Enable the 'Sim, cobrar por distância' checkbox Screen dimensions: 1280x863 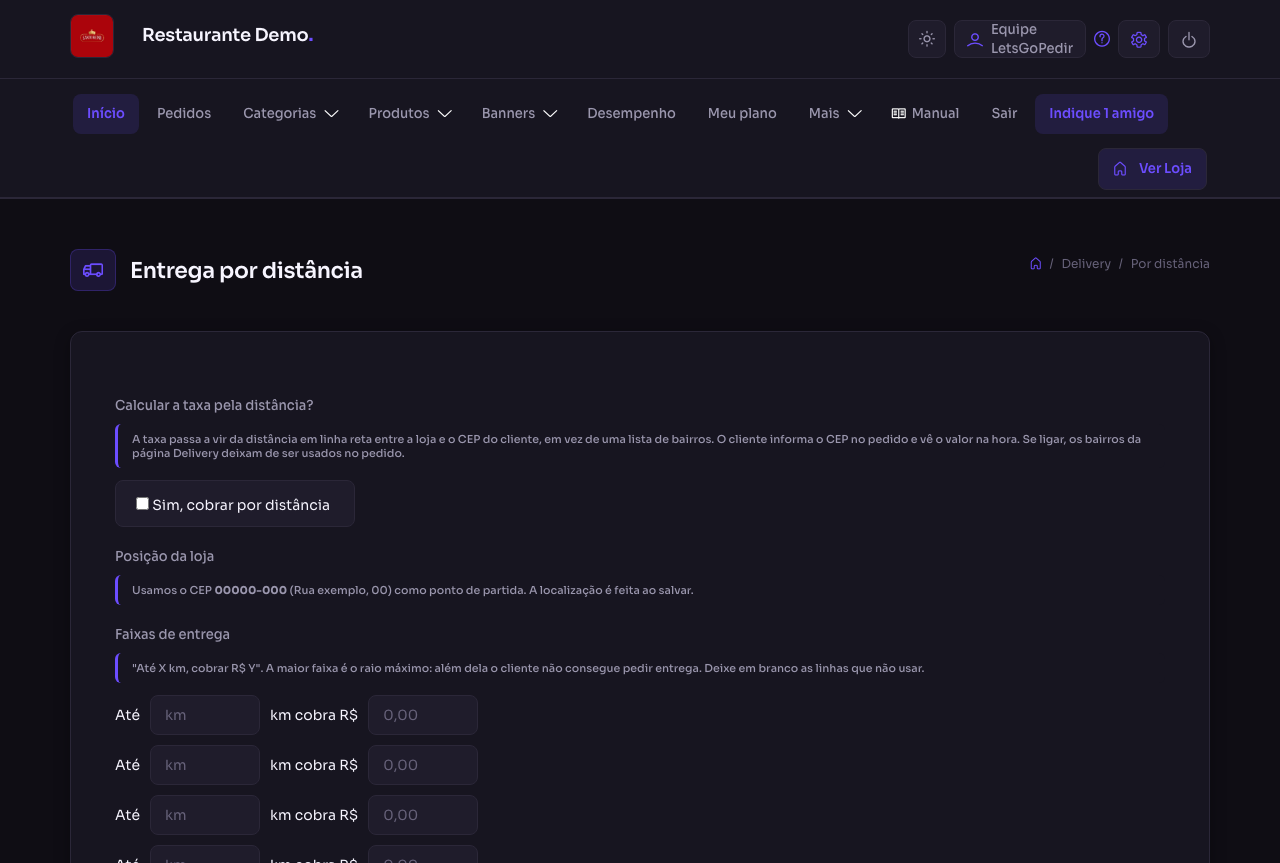click(x=143, y=504)
